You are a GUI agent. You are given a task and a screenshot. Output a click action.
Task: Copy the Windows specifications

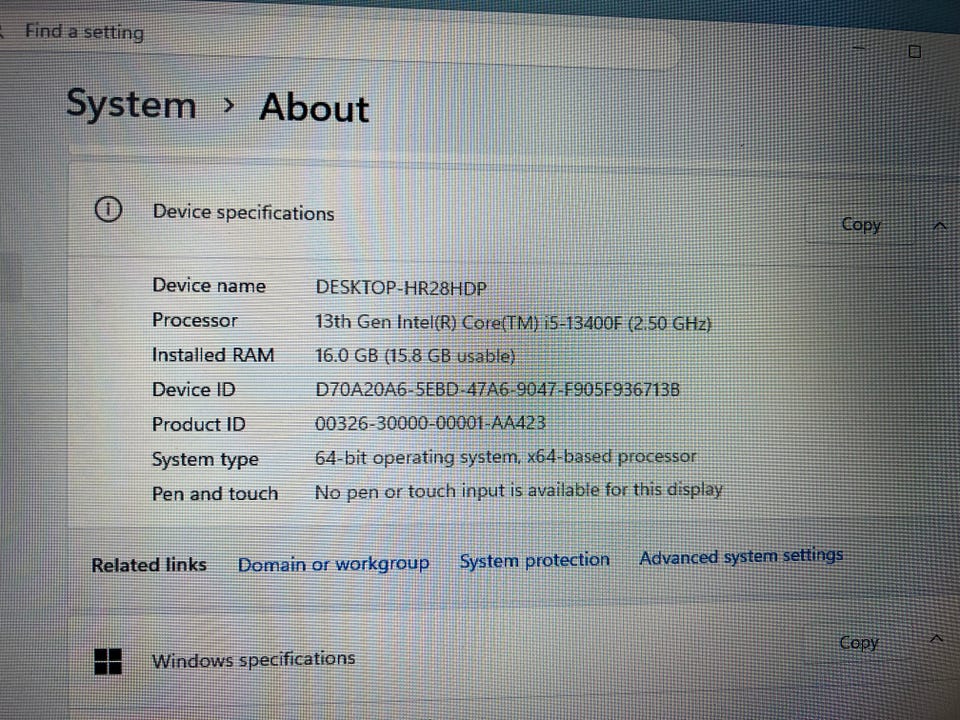click(x=858, y=642)
